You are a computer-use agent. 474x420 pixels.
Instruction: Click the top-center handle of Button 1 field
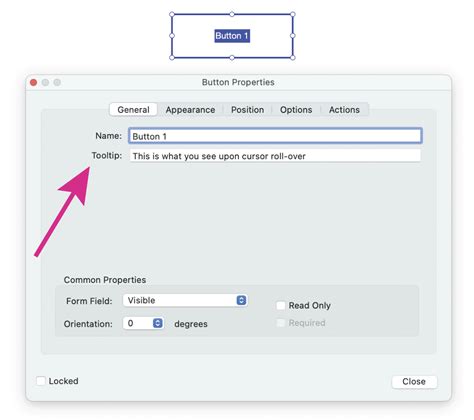232,14
